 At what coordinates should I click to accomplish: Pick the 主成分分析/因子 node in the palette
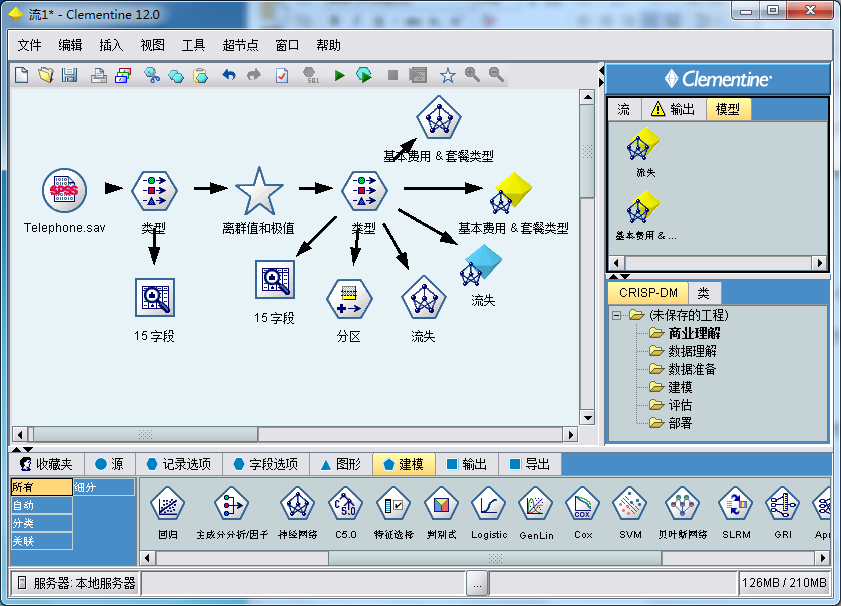(231, 505)
